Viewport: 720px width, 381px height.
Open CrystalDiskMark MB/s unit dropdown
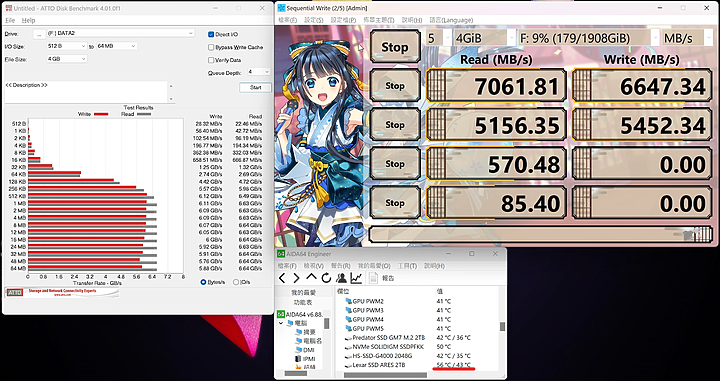pos(686,38)
